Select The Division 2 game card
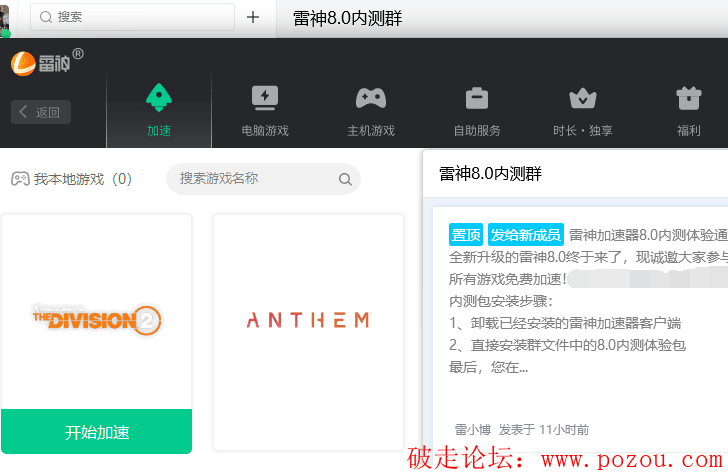 [96, 320]
